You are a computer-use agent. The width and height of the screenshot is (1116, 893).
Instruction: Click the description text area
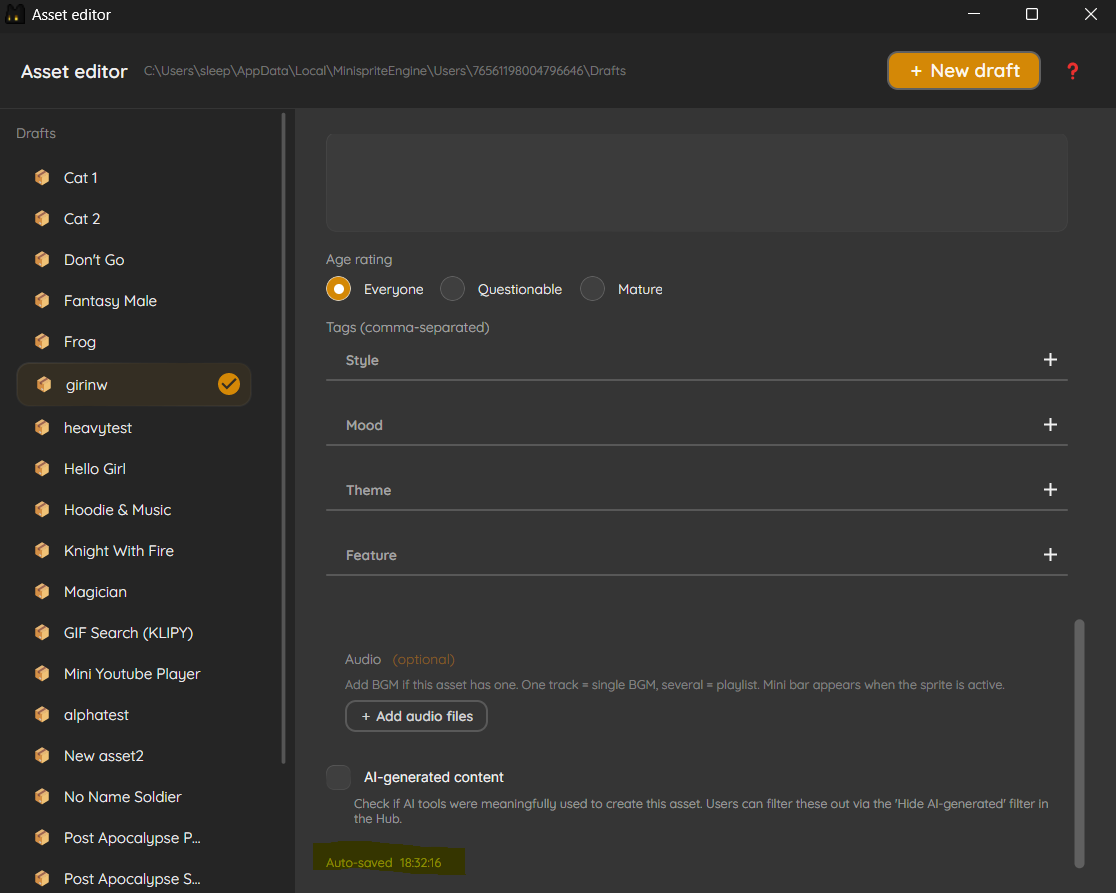tap(697, 182)
